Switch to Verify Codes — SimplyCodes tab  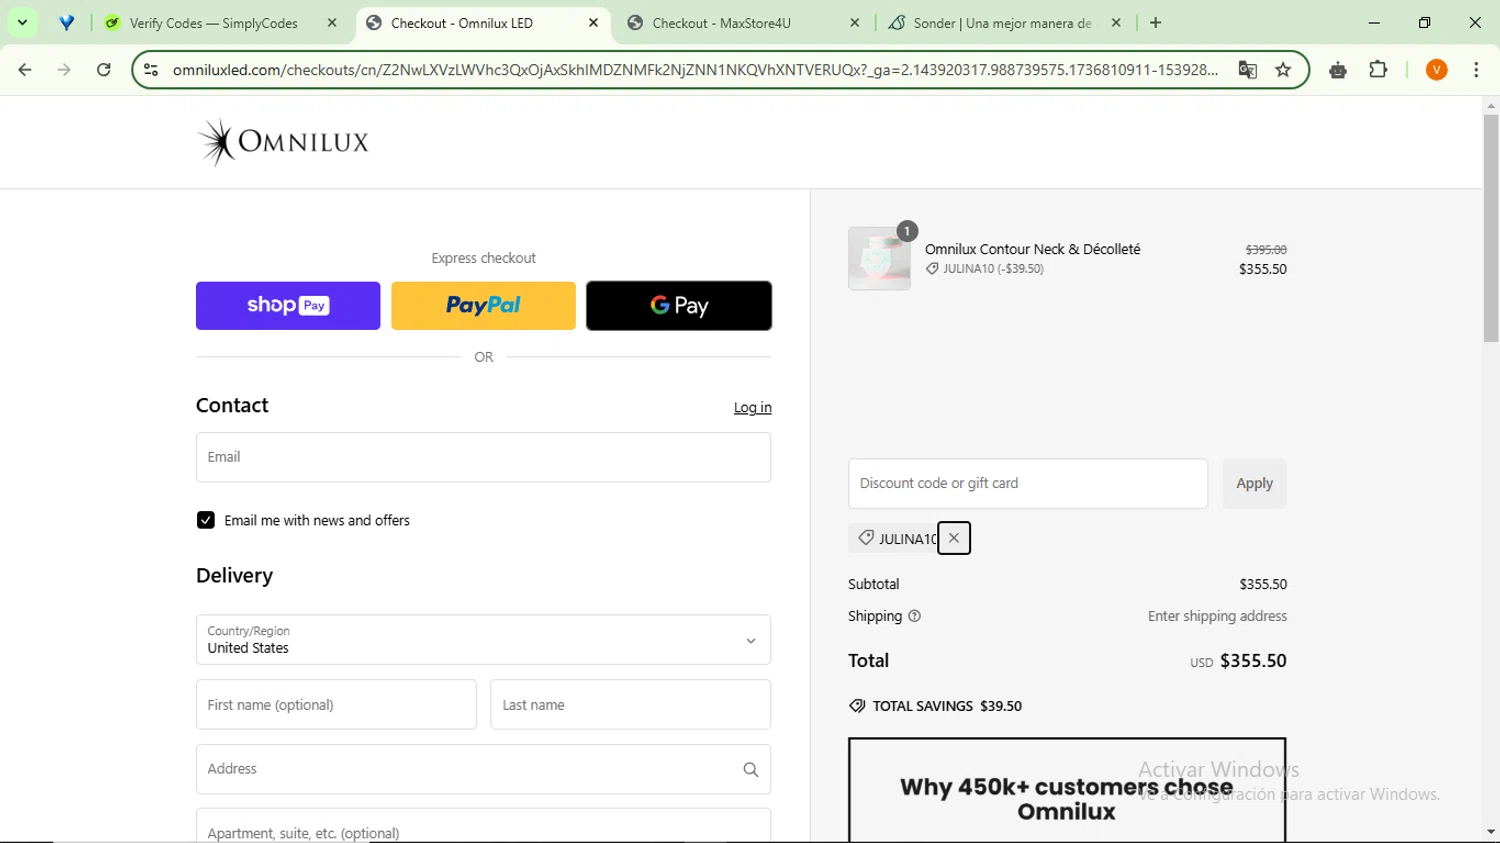point(212,23)
